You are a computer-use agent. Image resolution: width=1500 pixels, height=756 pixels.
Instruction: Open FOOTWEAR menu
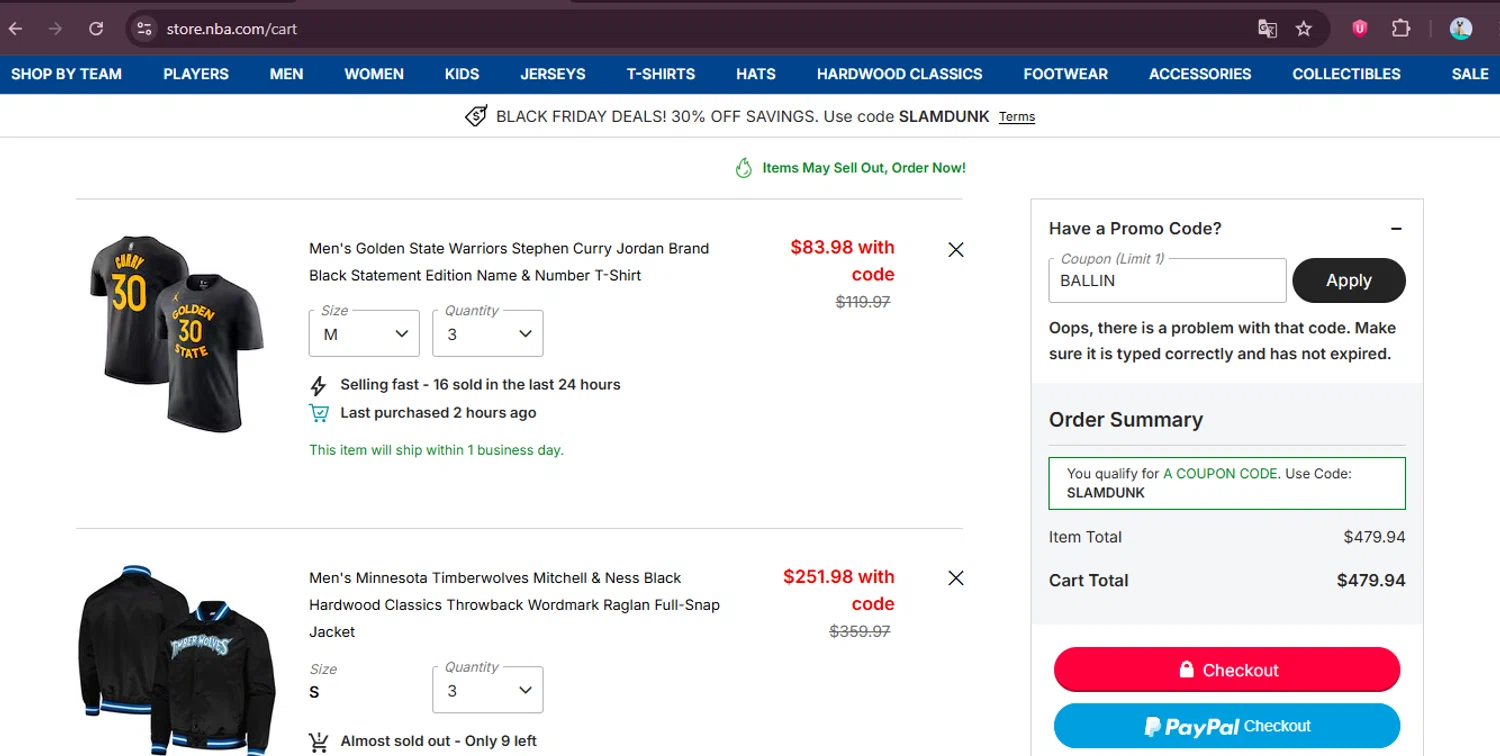pyautogui.click(x=1066, y=74)
